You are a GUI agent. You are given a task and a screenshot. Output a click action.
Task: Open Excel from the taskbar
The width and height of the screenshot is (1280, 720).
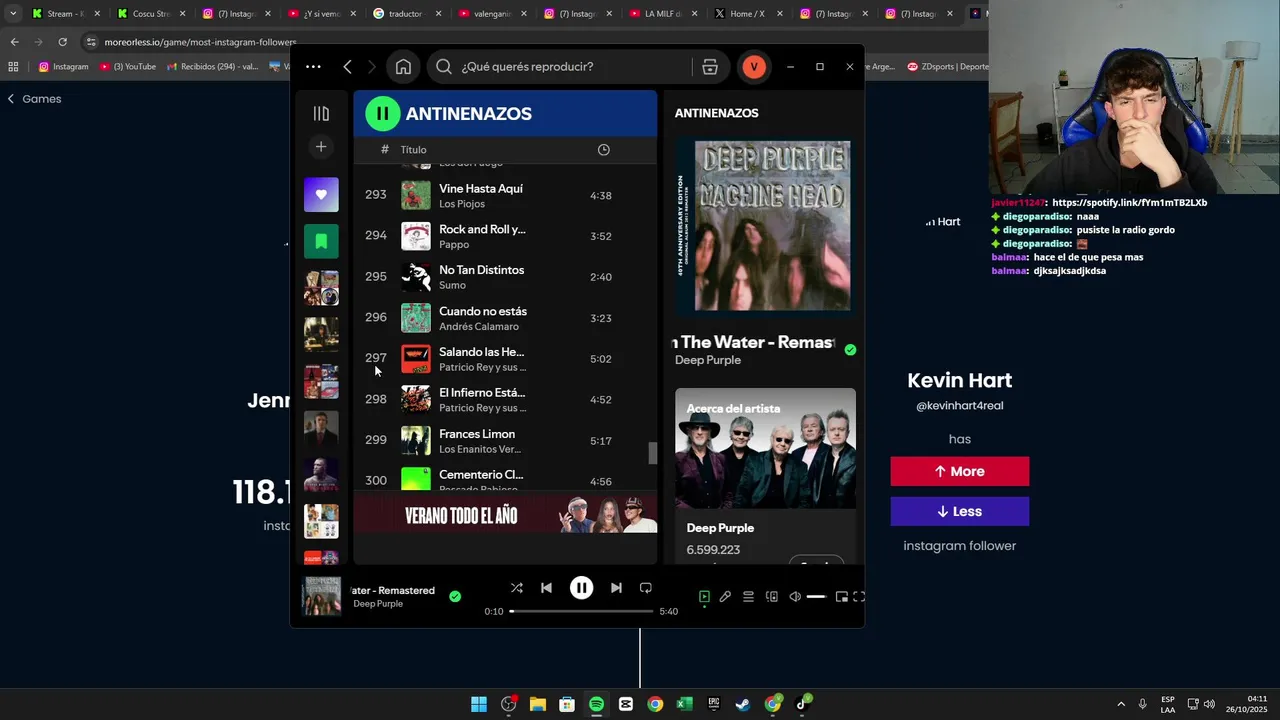pos(684,704)
